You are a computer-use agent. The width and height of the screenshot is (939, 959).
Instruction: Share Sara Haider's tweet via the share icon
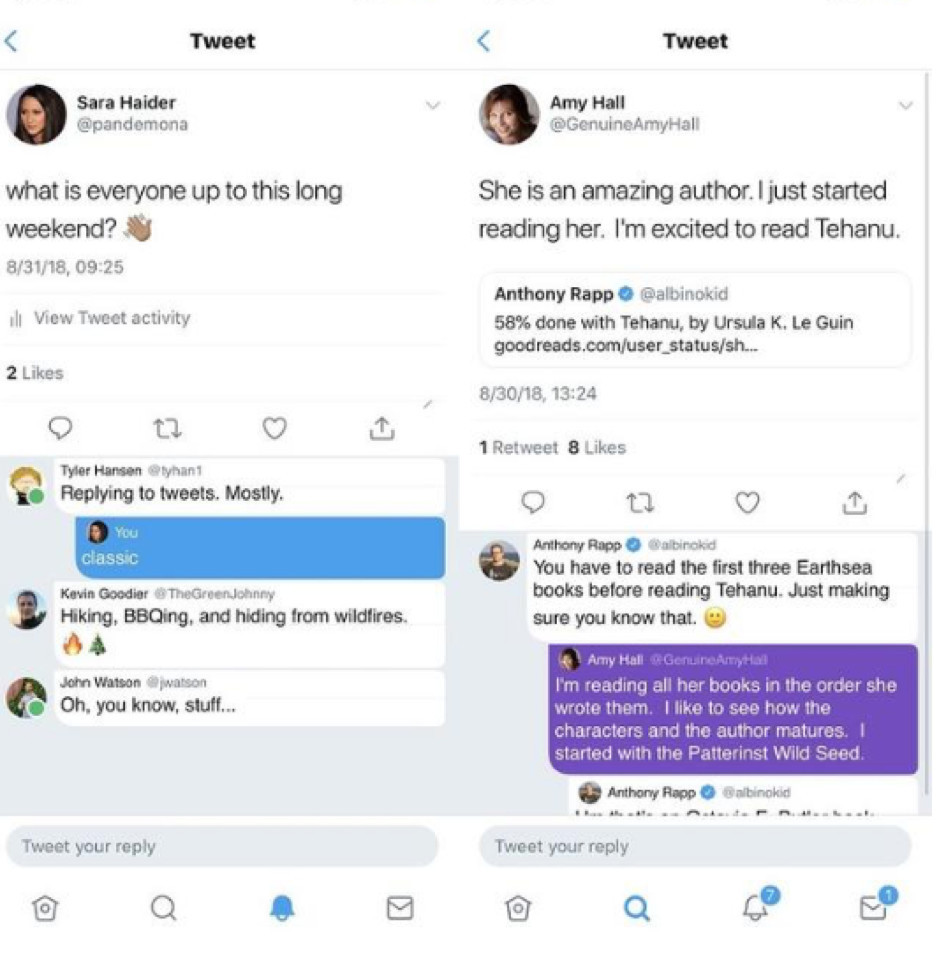pos(382,428)
